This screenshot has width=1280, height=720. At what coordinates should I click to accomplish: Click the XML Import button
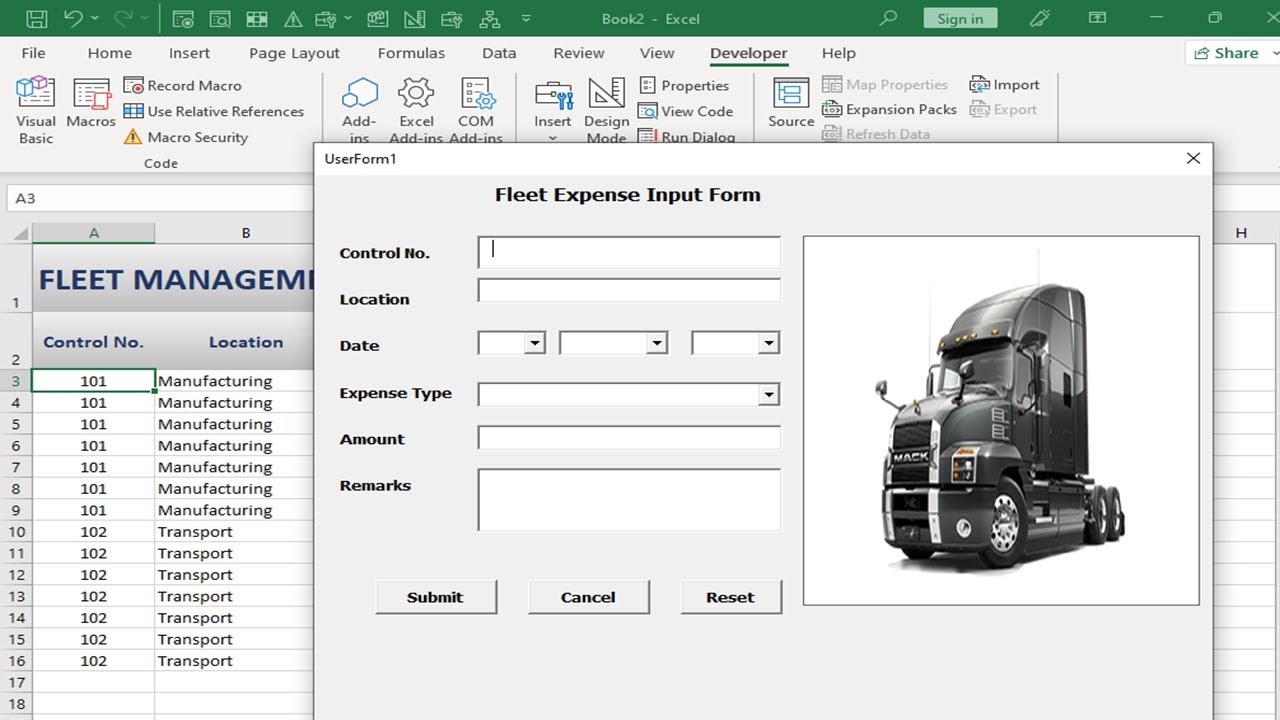pos(1005,85)
